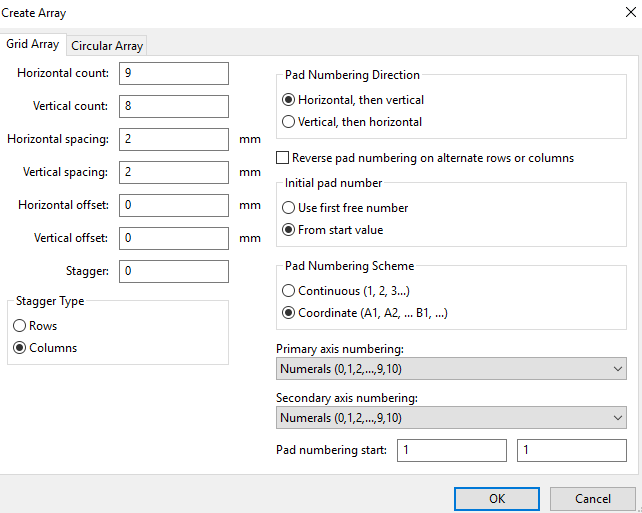Click the first pad numbering start field
The height and width of the screenshot is (513, 642).
click(x=451, y=451)
